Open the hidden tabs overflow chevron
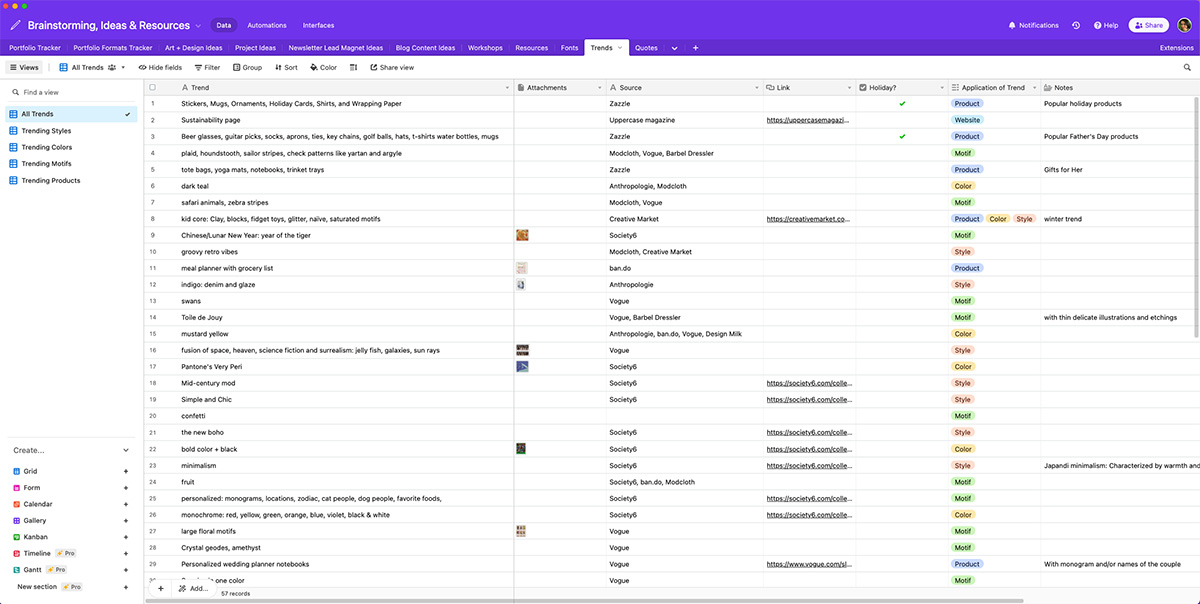The image size is (1200, 604). tap(674, 46)
